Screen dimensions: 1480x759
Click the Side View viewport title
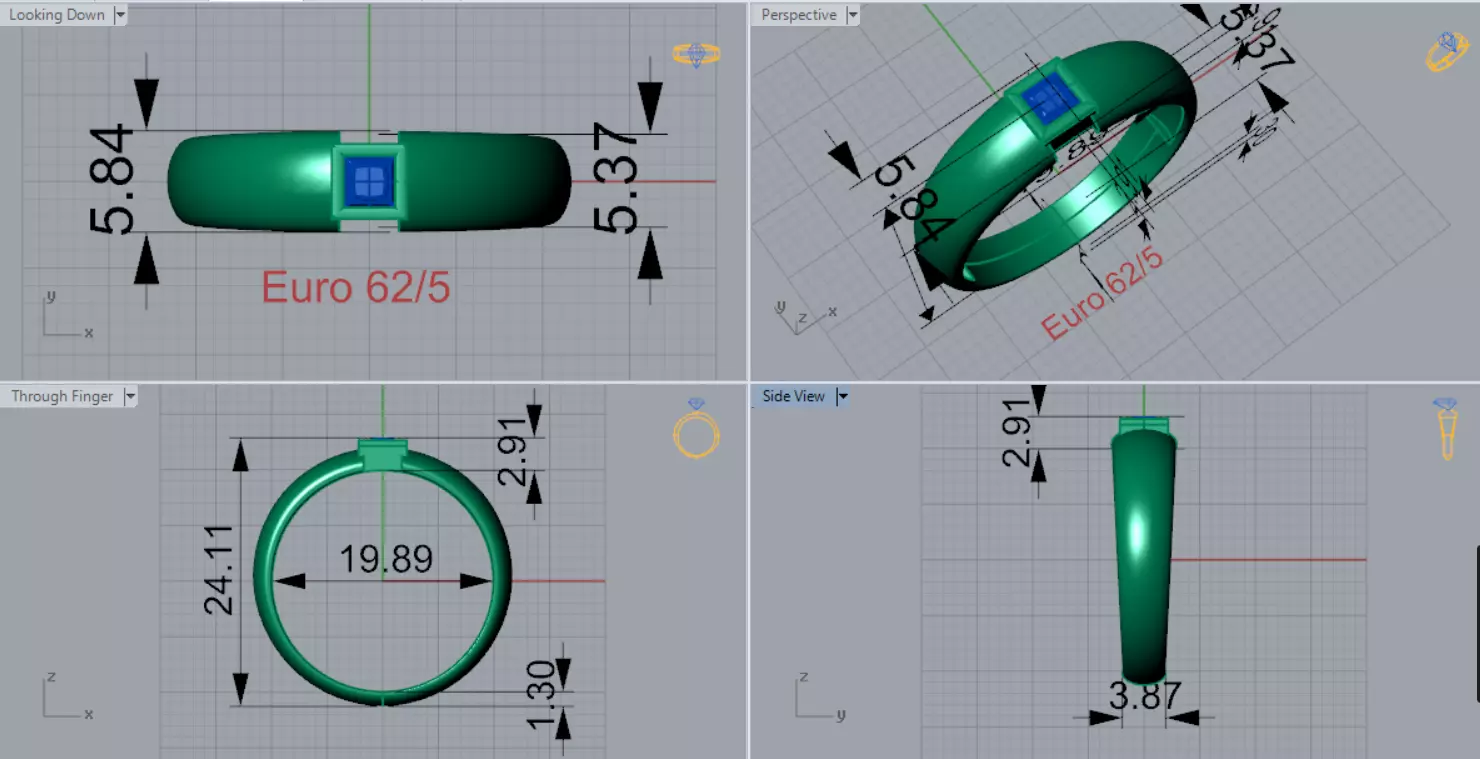pos(794,397)
